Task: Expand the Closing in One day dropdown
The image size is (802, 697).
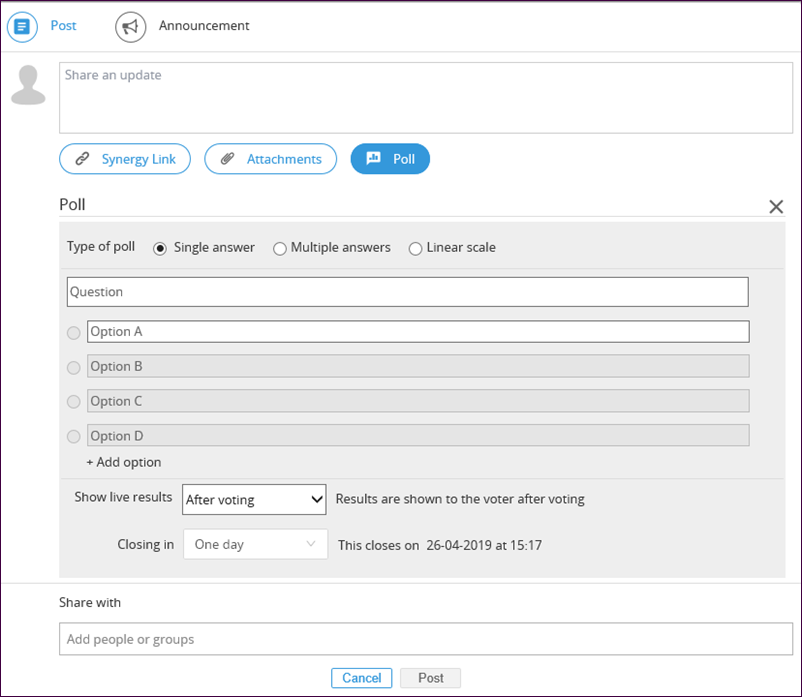Action: pyautogui.click(x=256, y=544)
